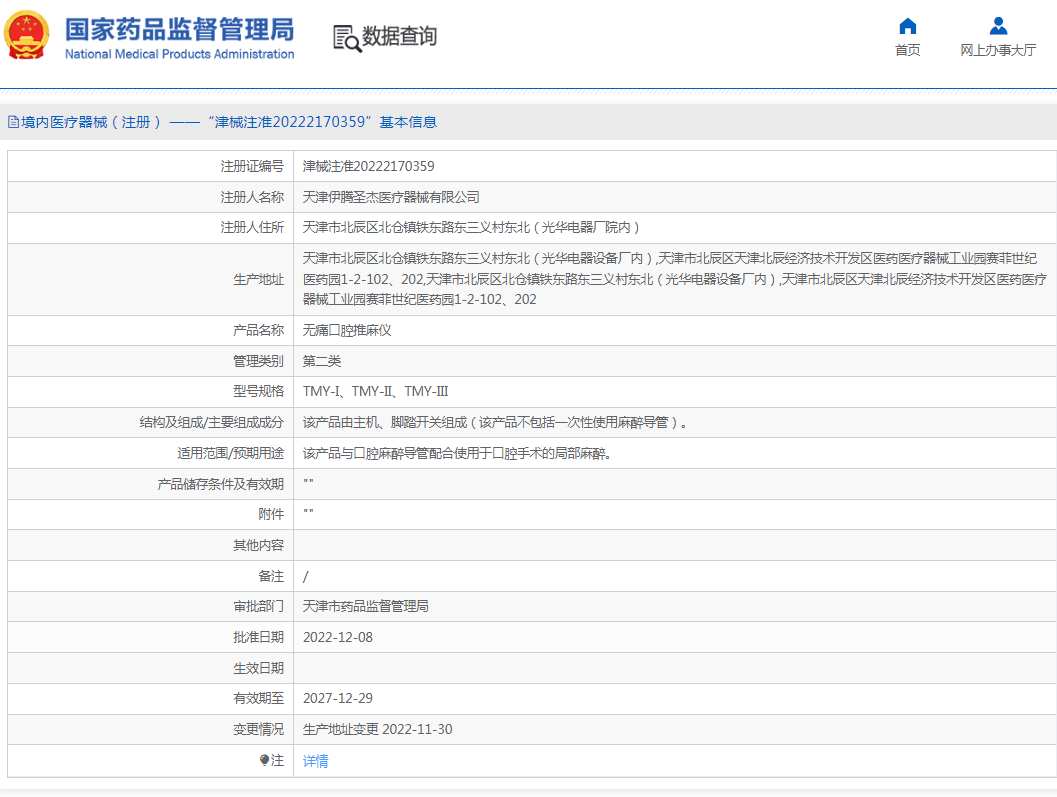Click the 附件 row label
This screenshot has width=1057, height=797.
(x=272, y=514)
